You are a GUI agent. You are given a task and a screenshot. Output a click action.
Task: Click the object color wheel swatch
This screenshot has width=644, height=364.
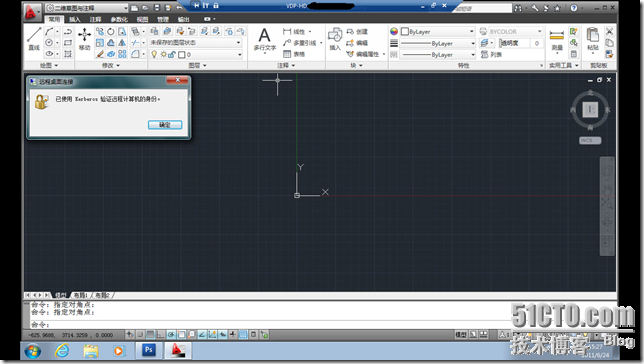(x=394, y=32)
